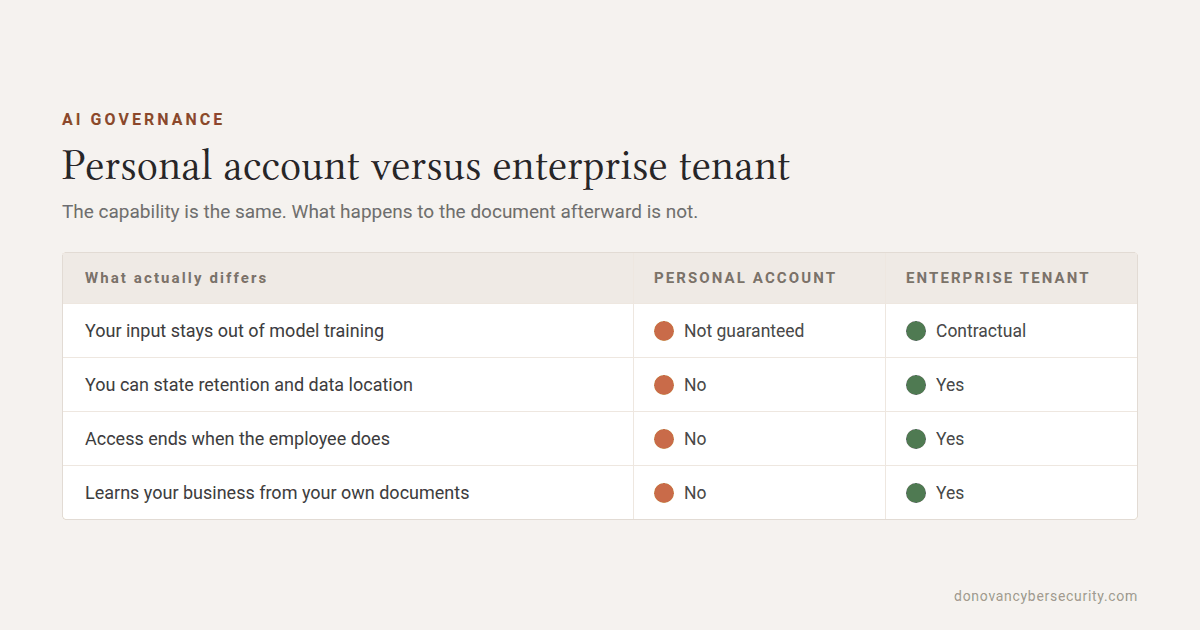Click 'You can state retention and data location'

click(249, 385)
